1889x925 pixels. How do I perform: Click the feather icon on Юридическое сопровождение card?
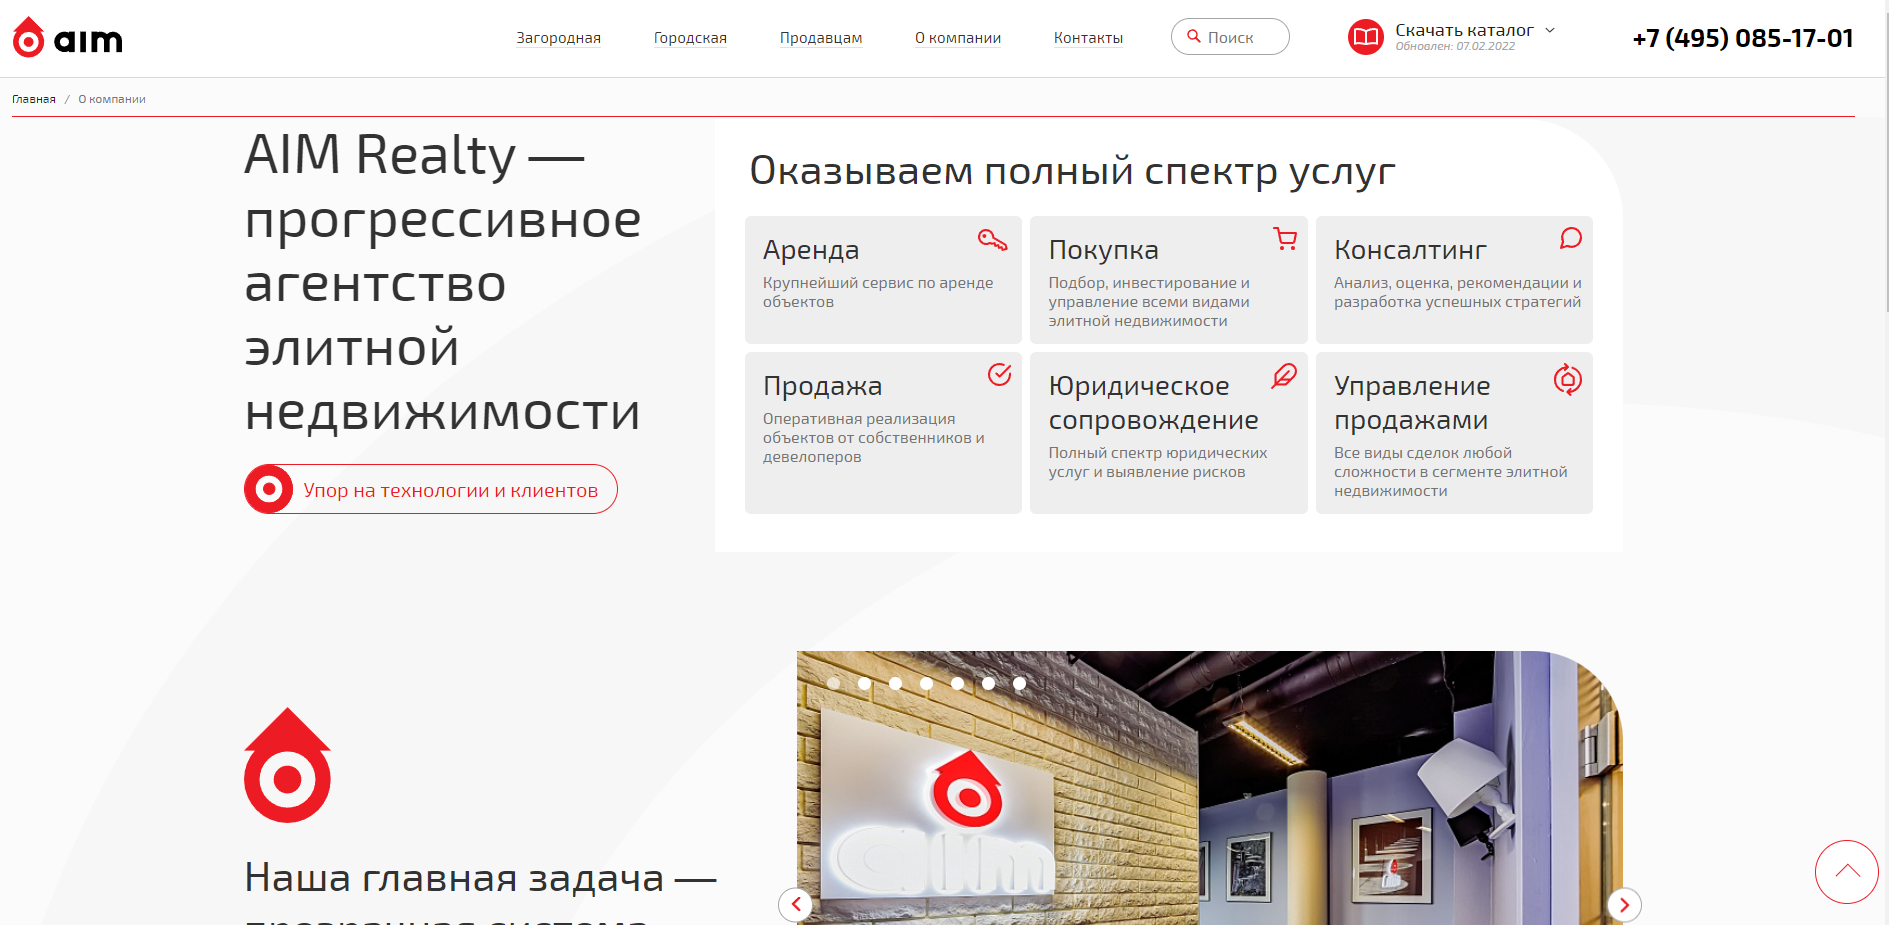click(x=1284, y=375)
